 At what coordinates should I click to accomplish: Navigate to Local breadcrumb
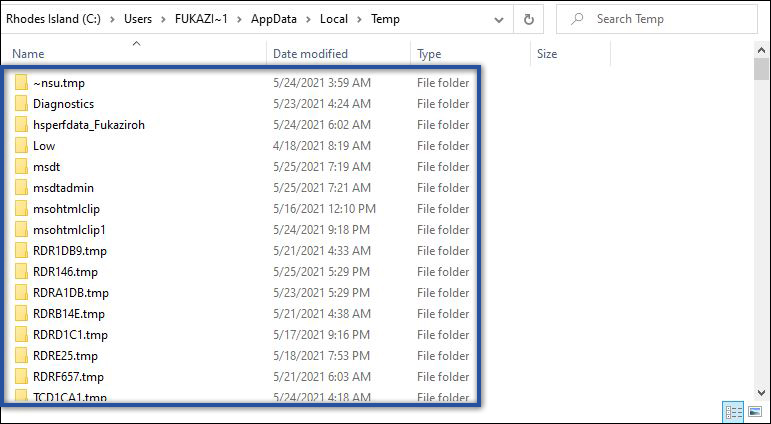coord(334,19)
